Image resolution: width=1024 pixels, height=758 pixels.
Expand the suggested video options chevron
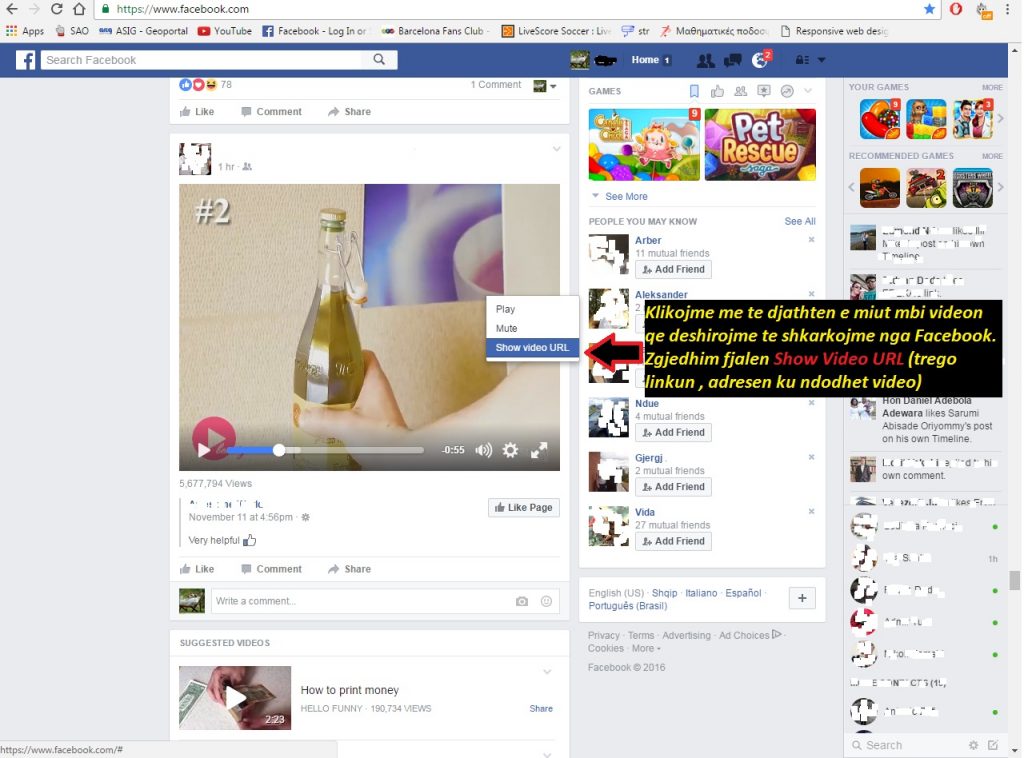pyautogui.click(x=547, y=672)
